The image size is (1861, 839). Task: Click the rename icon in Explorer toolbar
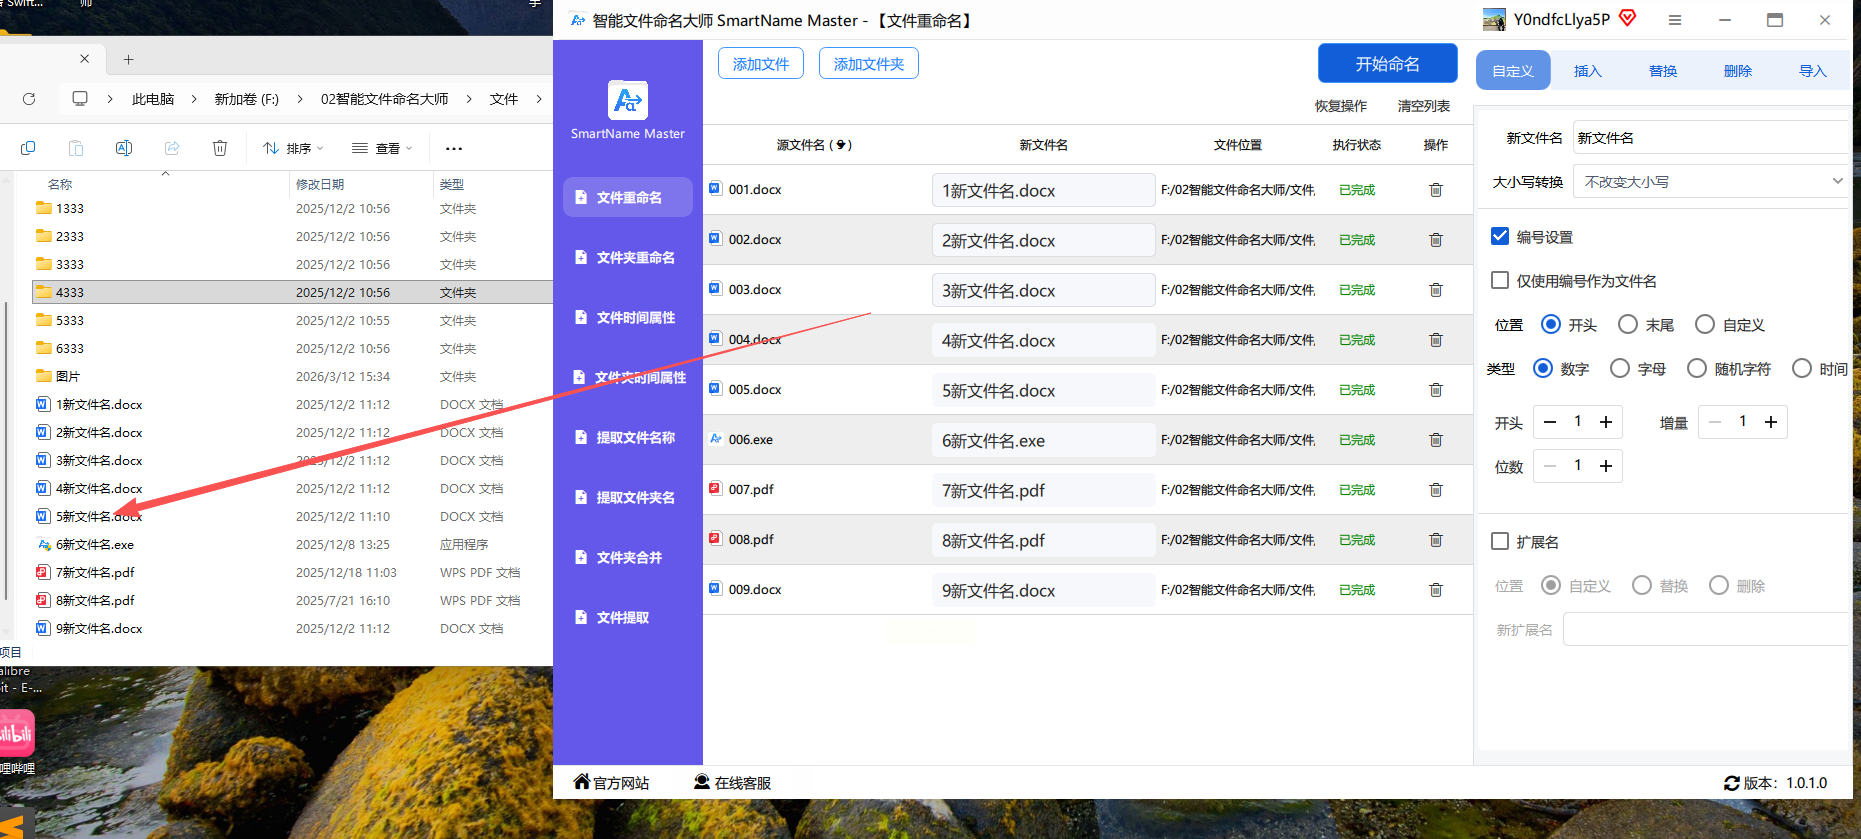click(x=124, y=148)
